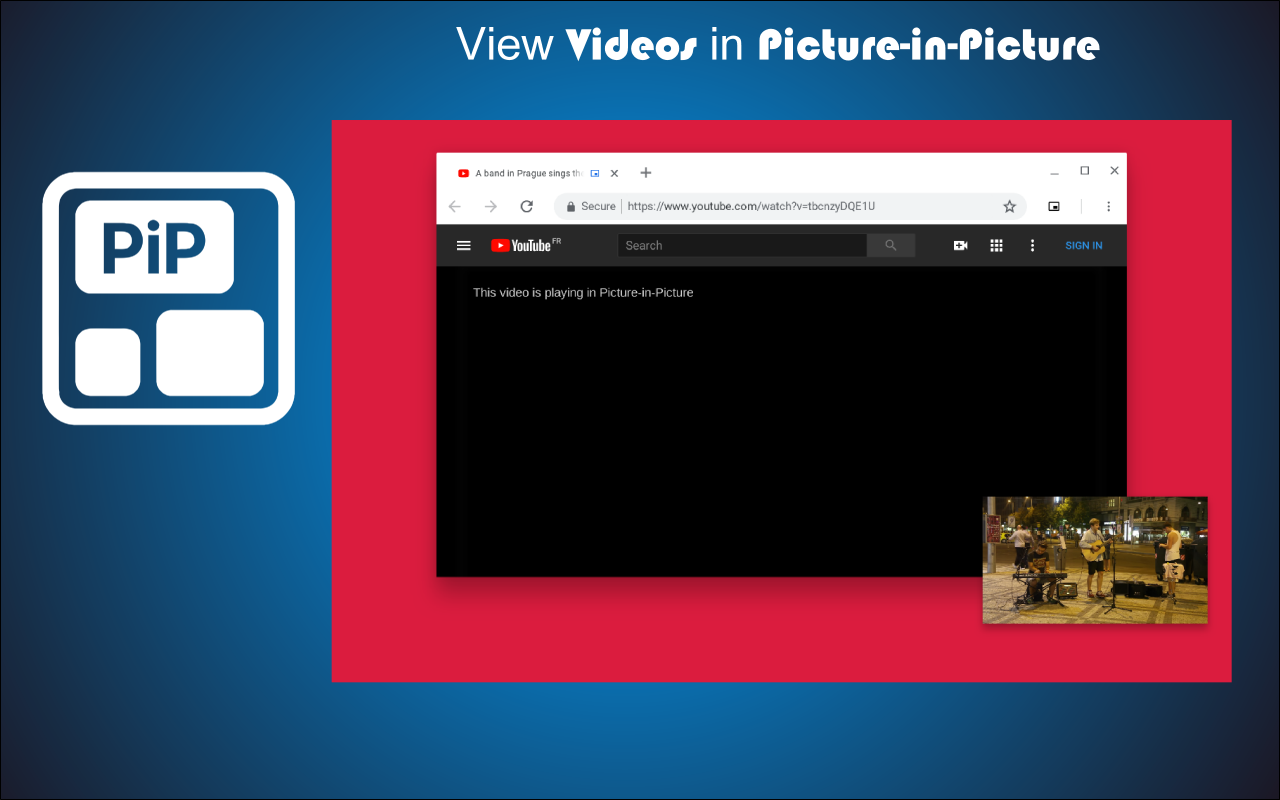1280x800 pixels.
Task: Open the YouTube apps grid icon
Action: [996, 245]
